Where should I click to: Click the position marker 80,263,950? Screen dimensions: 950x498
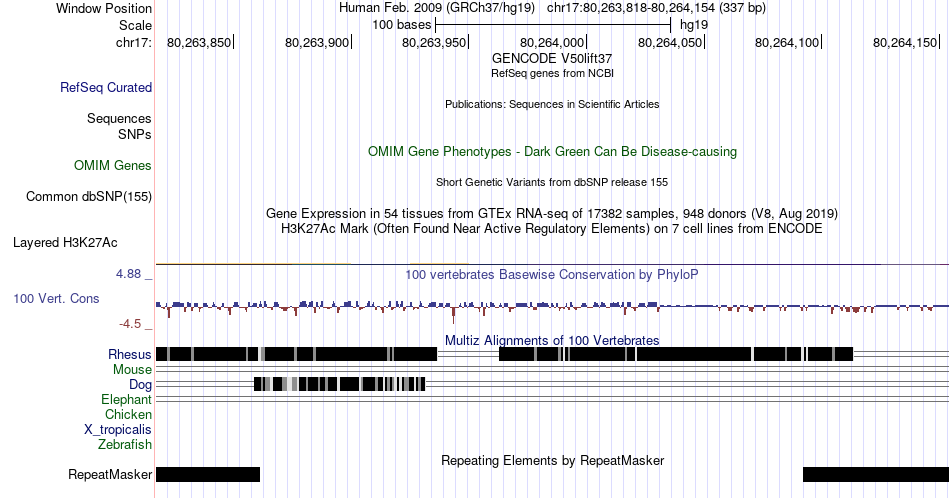pos(435,42)
